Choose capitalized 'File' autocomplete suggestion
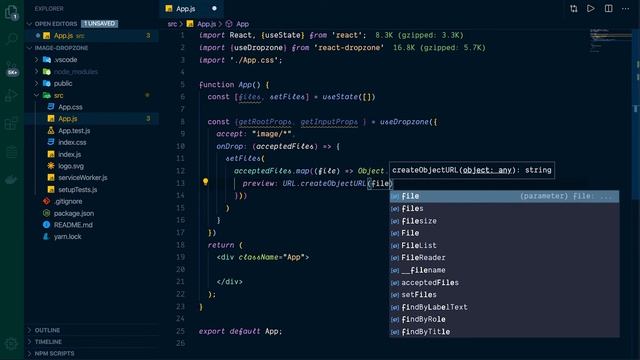Viewport: 640px width, 360px height. (x=504, y=233)
